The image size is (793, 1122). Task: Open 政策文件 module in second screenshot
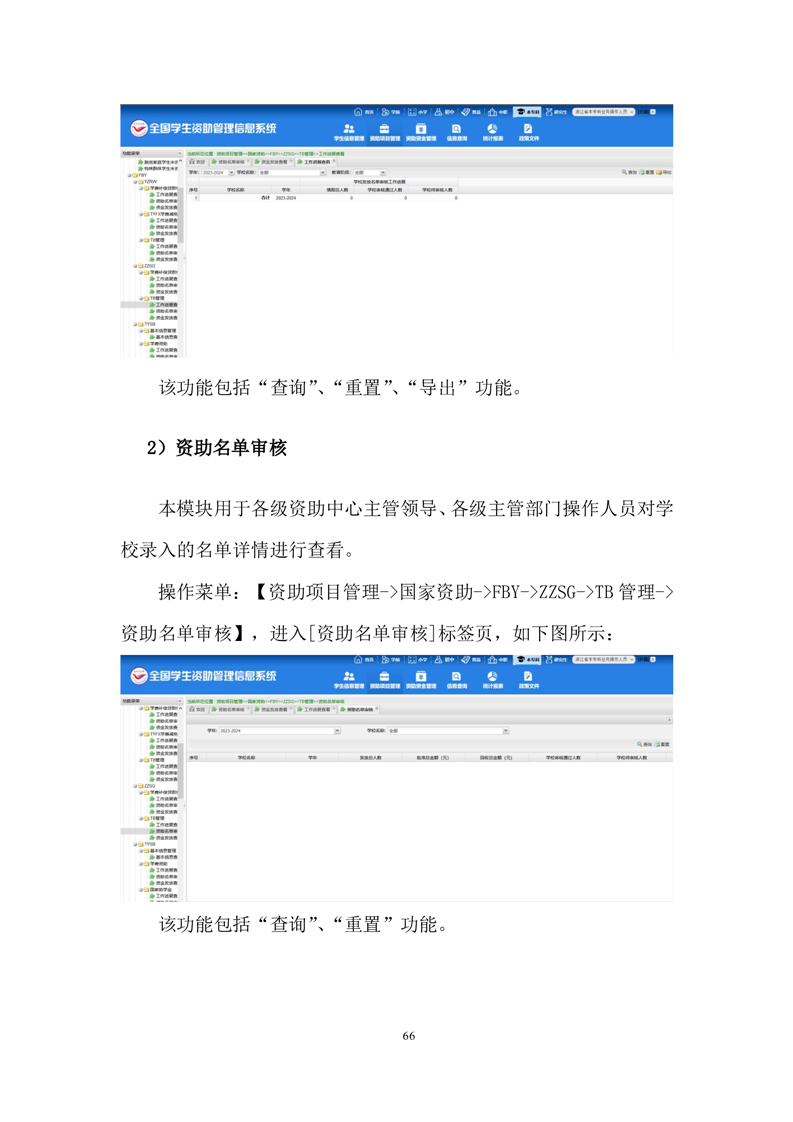pos(528,680)
